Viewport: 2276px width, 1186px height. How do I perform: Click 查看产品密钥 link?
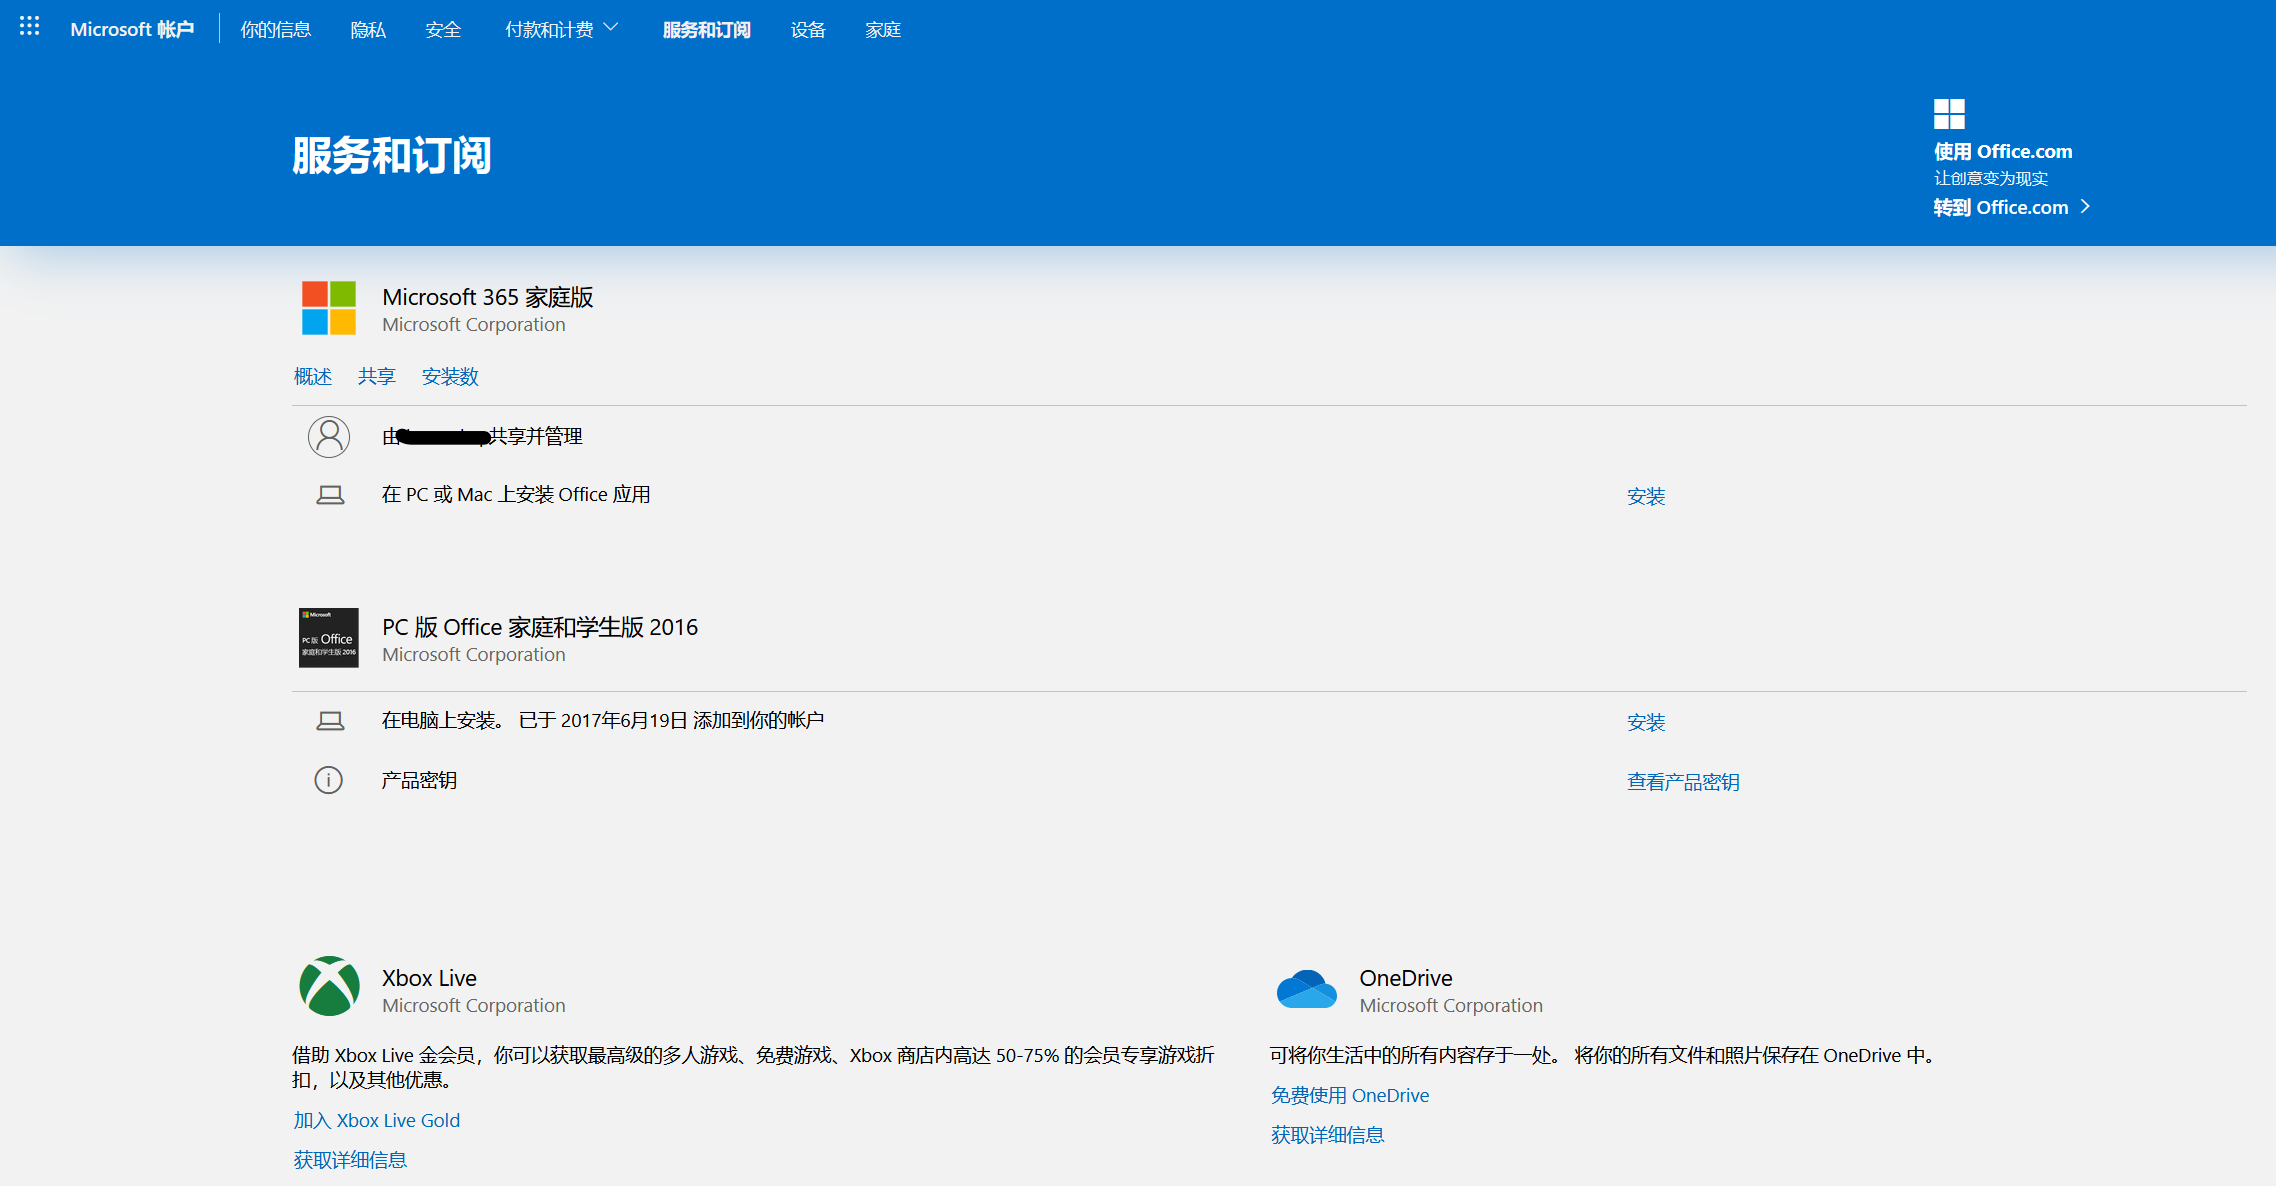point(1682,782)
